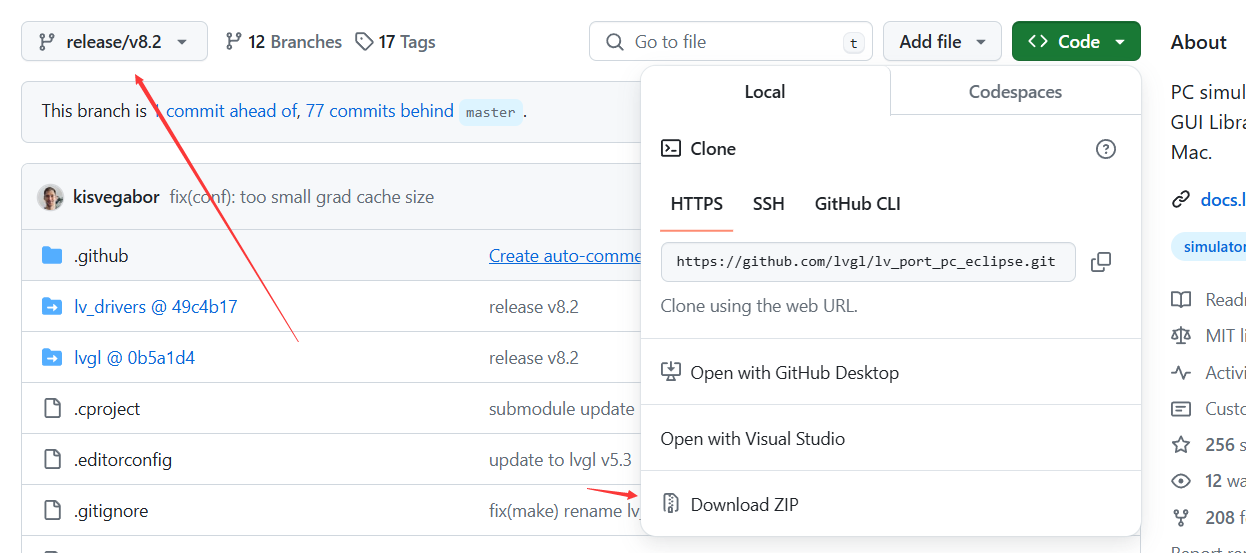Select the GitHub CLI clone tab

click(x=858, y=203)
